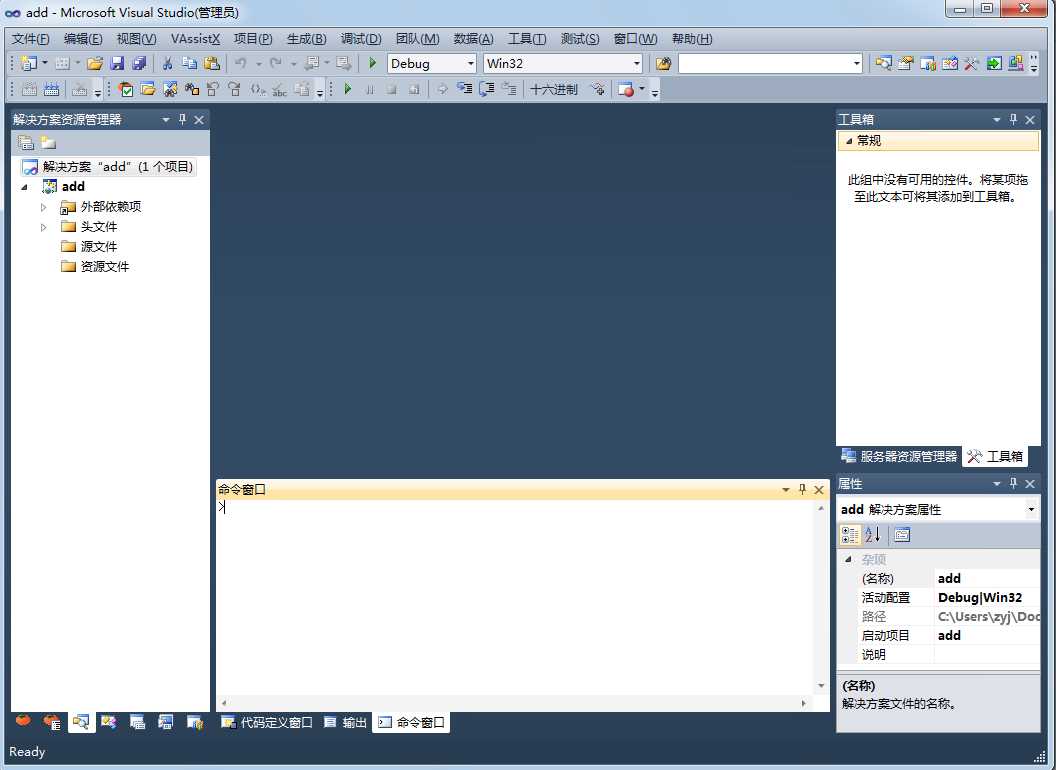Click the Open File folder icon

pyautogui.click(x=95, y=63)
